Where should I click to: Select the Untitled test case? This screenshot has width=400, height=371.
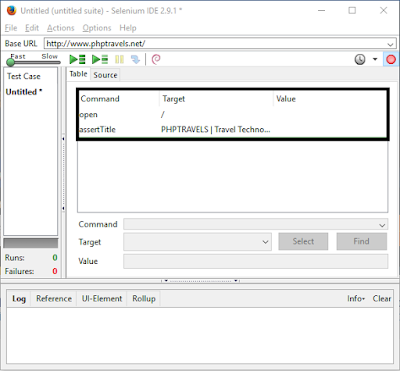point(24,92)
